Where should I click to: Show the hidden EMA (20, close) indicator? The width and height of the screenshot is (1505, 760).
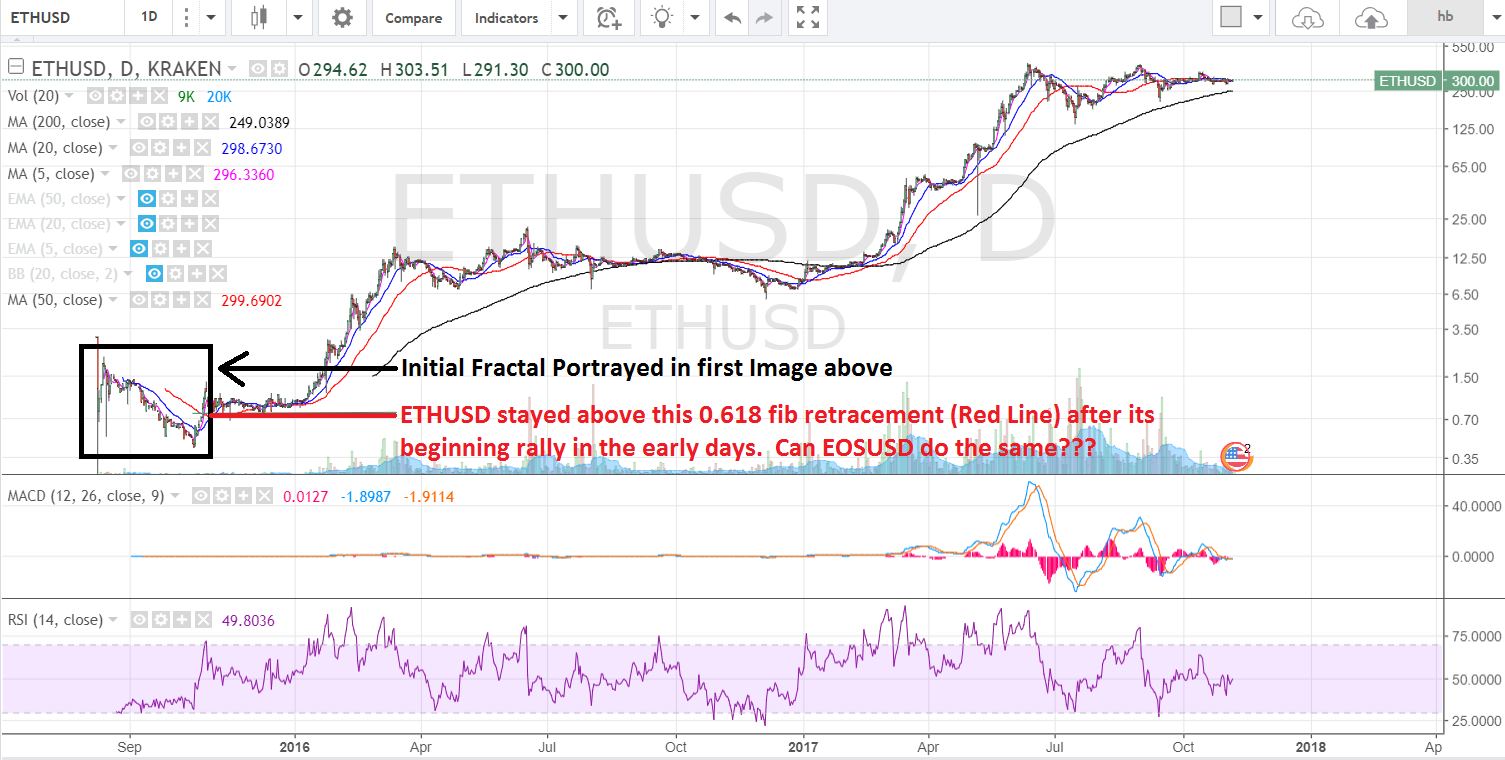[148, 224]
